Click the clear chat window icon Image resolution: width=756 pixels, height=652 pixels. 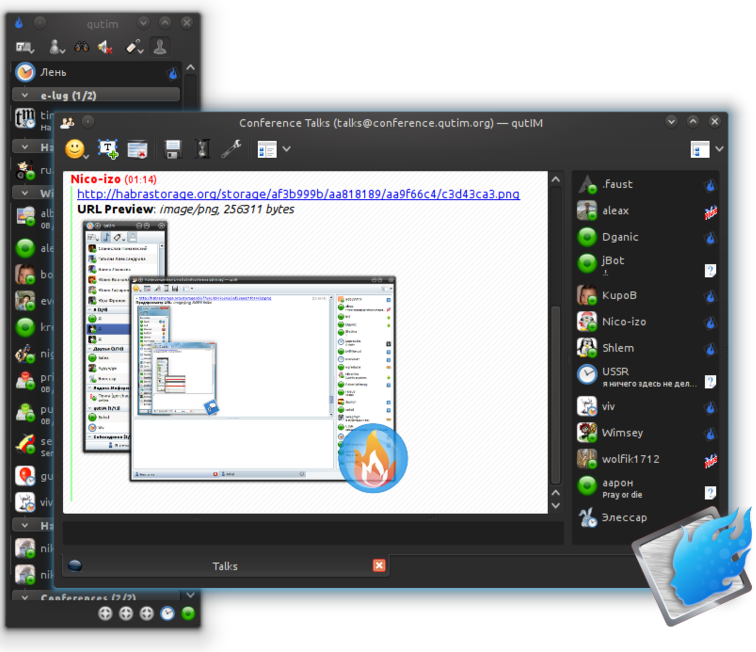click(x=137, y=149)
